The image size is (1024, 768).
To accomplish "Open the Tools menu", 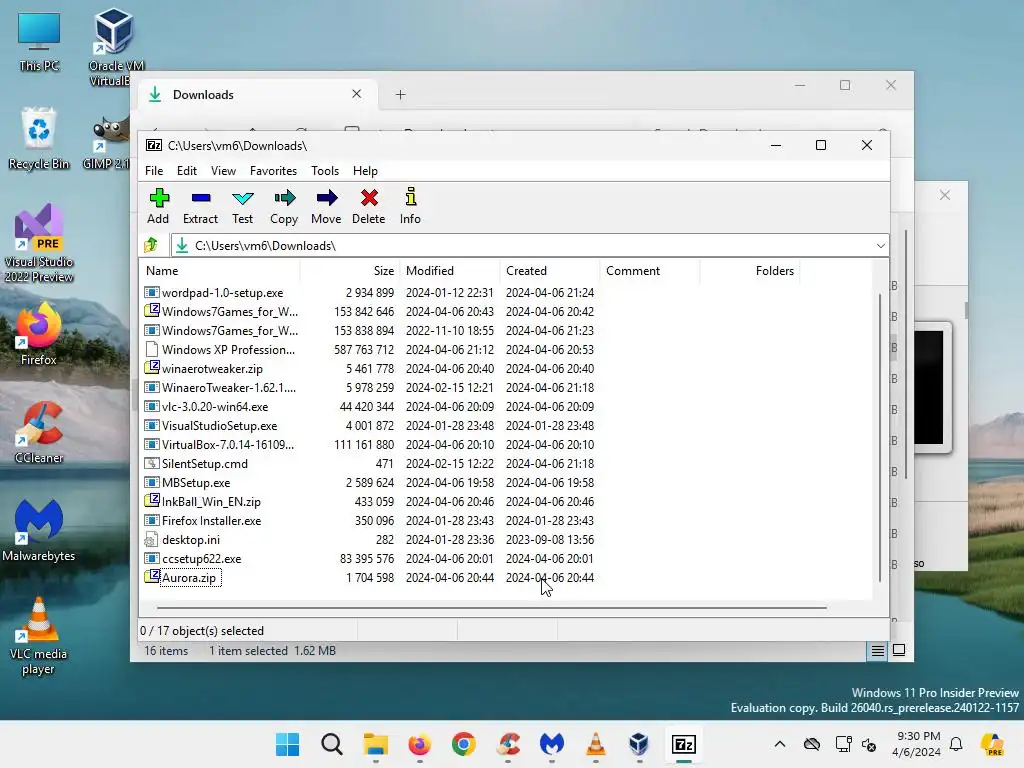I will click(325, 170).
